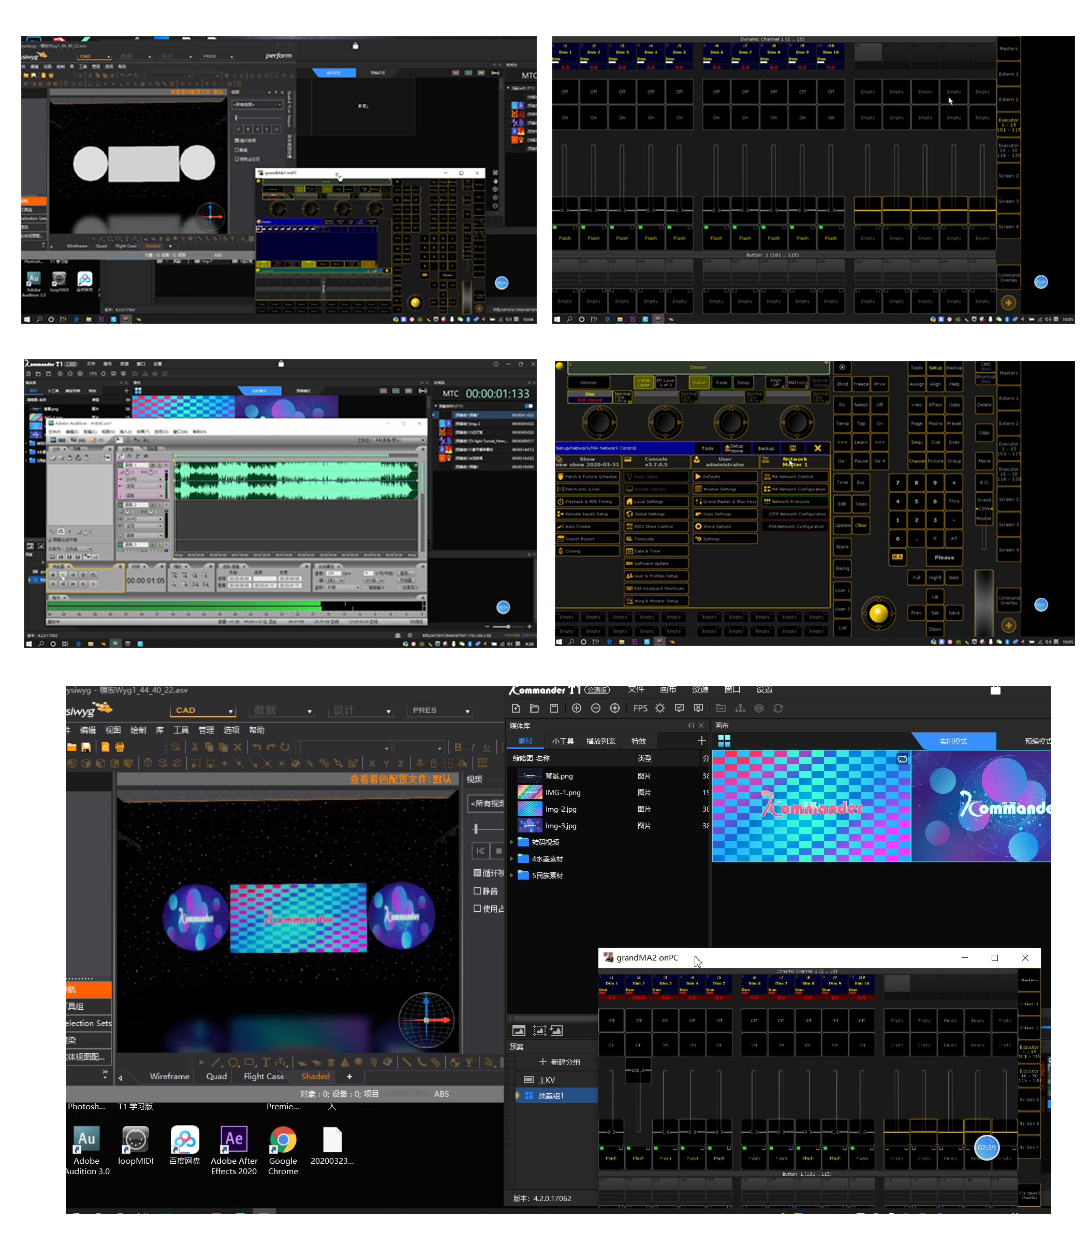Toggle the Blind key in grandMA
This screenshot has height=1247, width=1091.
(x=842, y=384)
